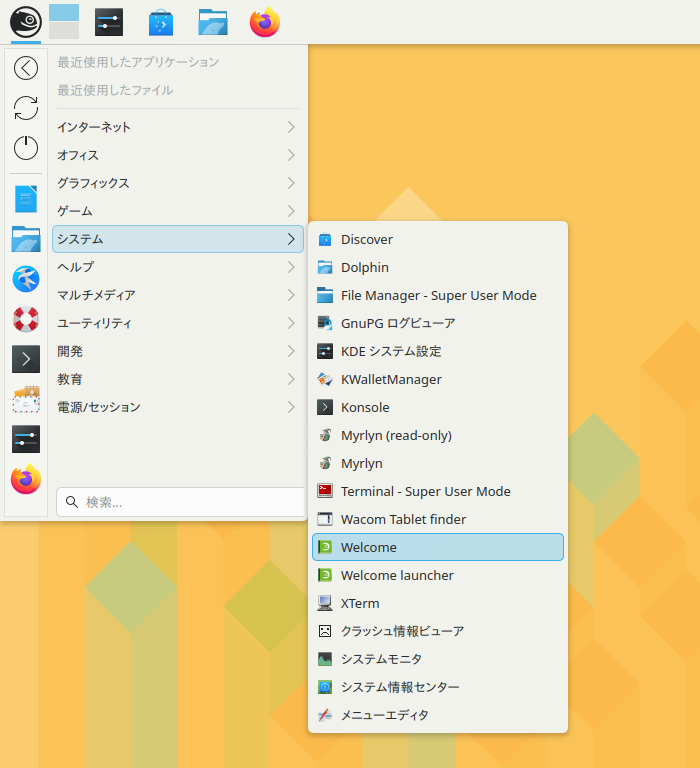
Task: Expand the インターネット category arrow
Action: tap(291, 127)
